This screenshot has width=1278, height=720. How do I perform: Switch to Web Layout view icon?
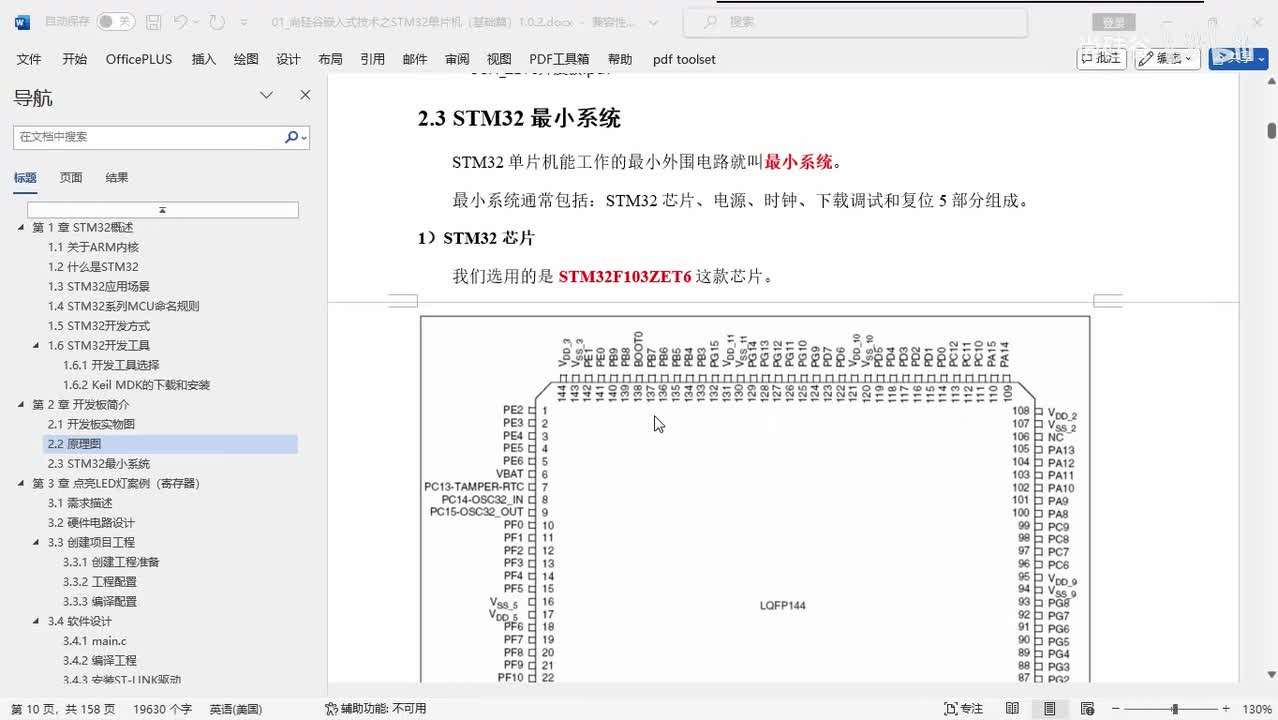point(1087,709)
